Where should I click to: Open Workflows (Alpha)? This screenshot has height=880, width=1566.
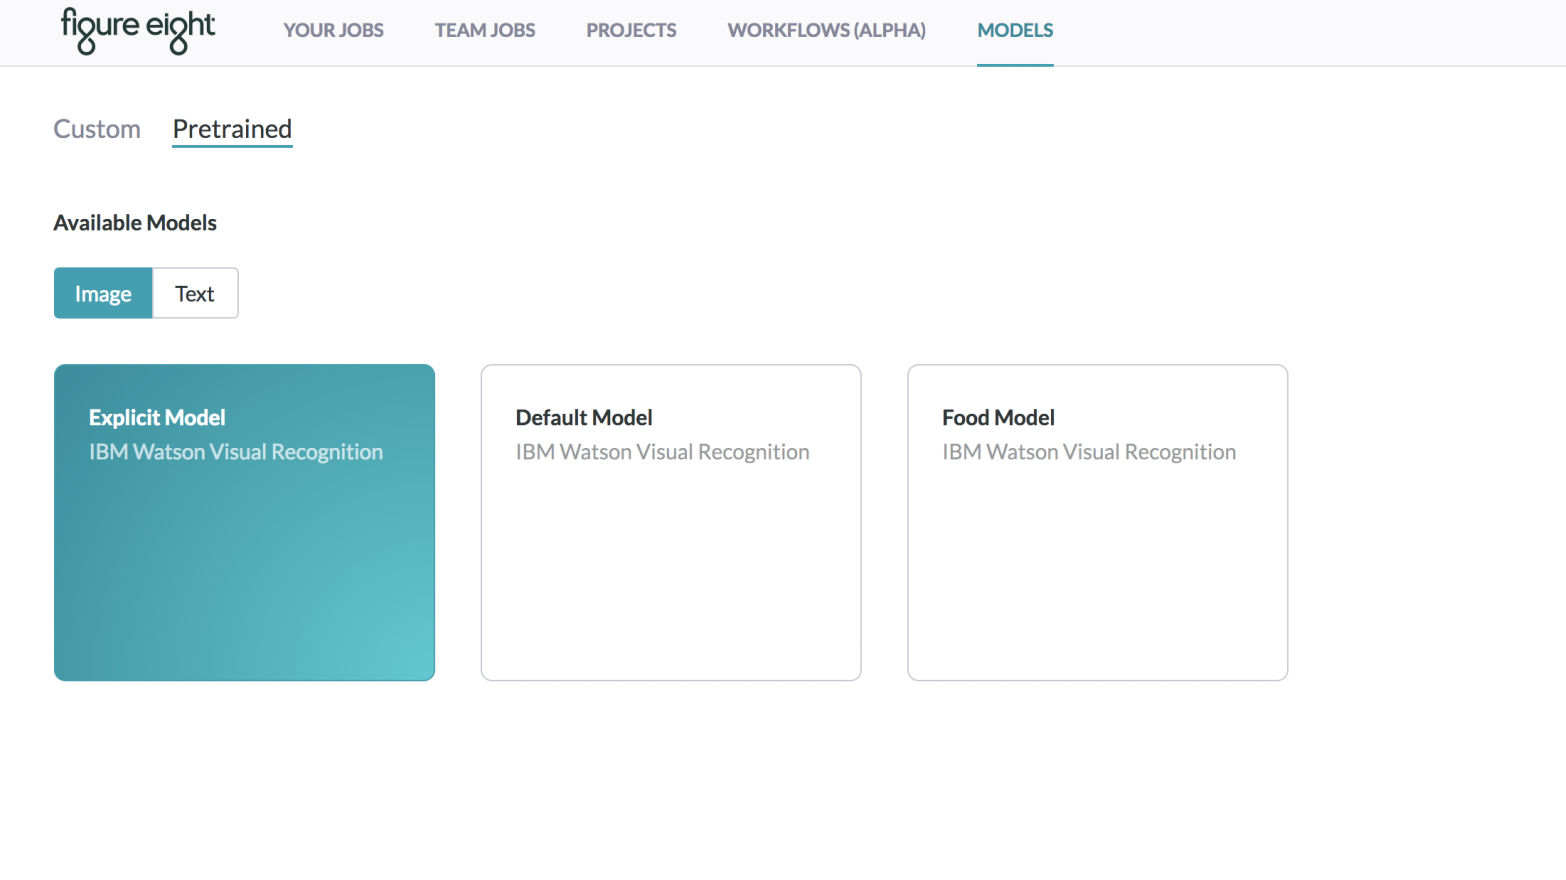point(826,30)
